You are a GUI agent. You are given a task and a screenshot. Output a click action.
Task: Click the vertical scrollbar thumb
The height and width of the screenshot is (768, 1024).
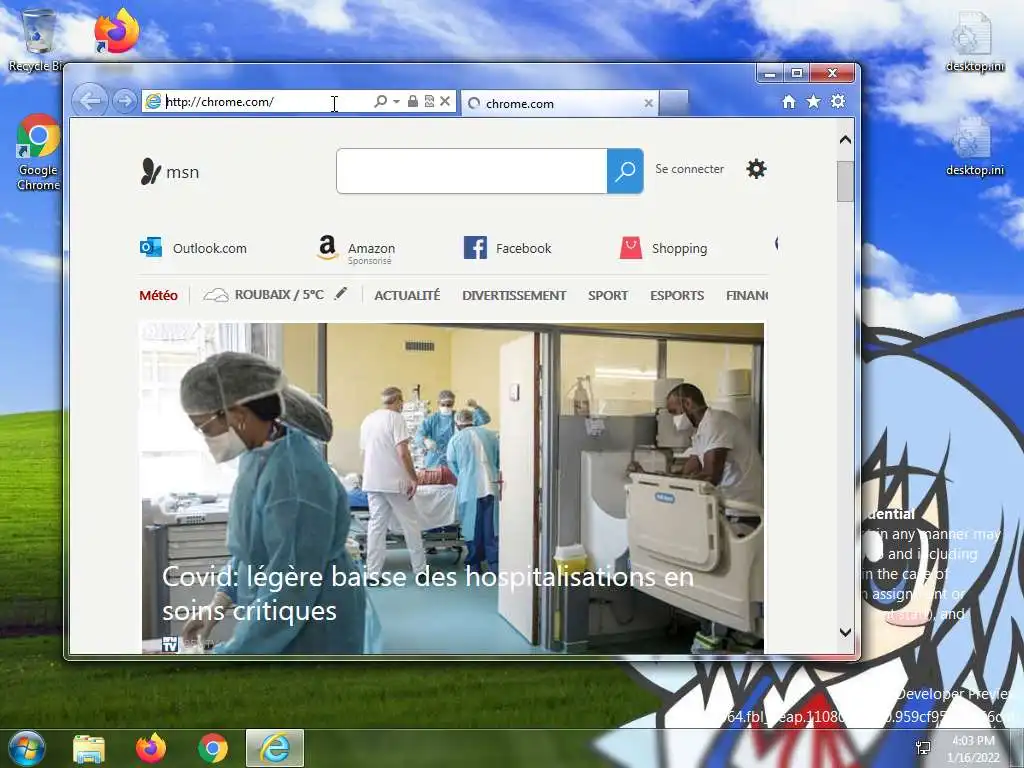(845, 182)
